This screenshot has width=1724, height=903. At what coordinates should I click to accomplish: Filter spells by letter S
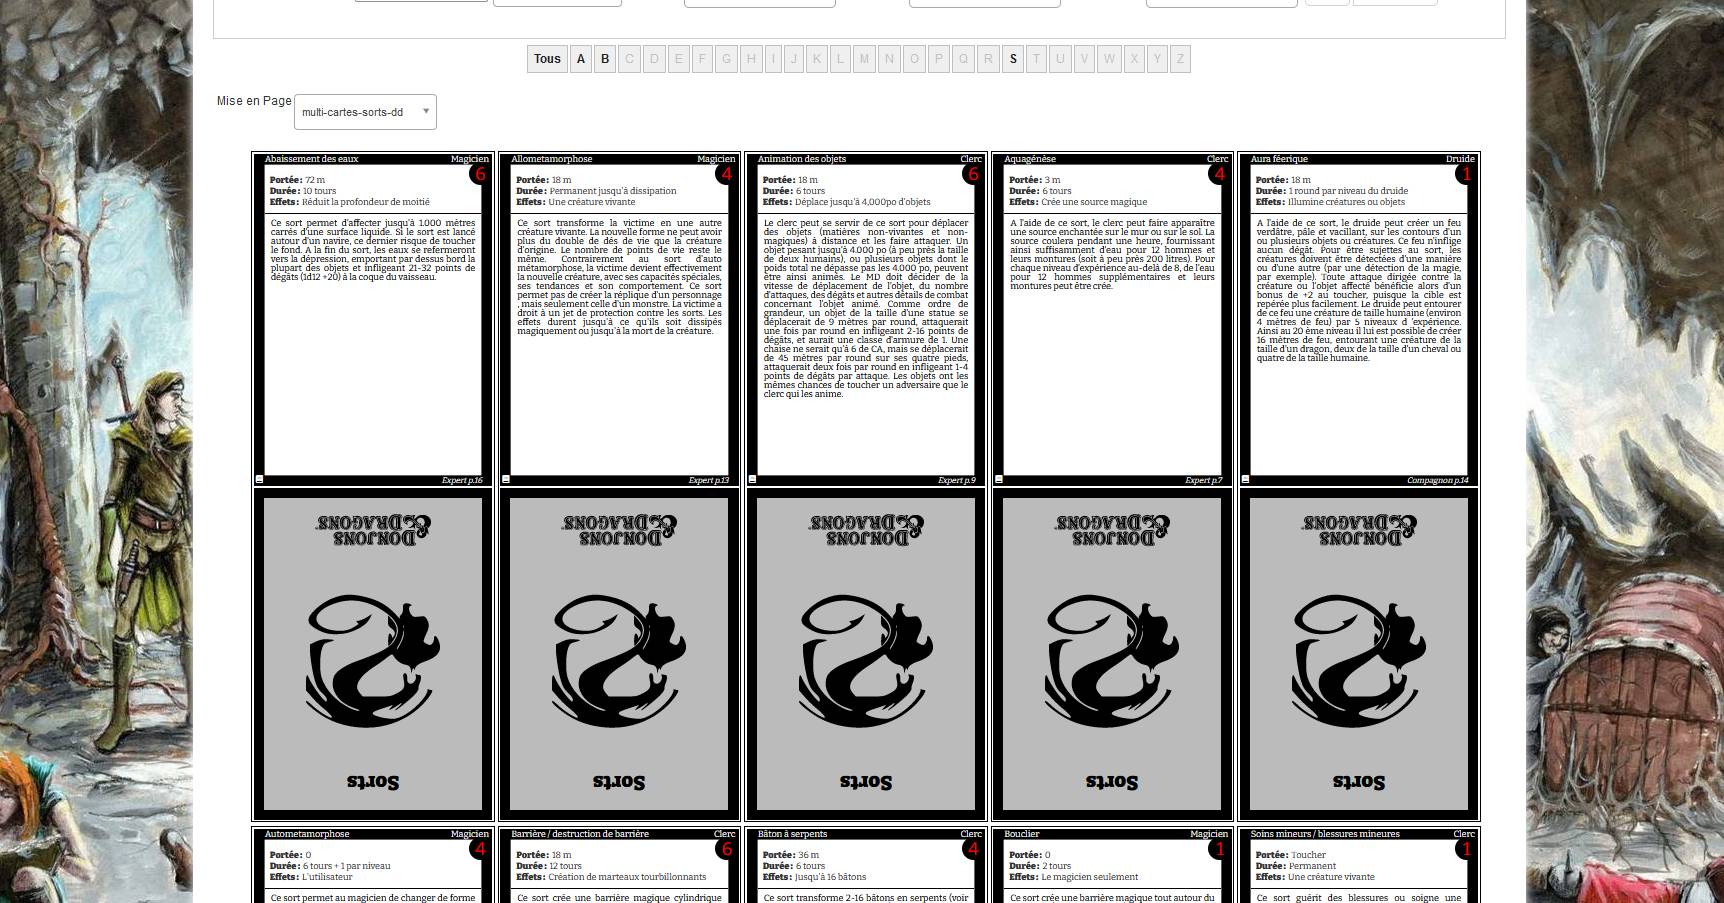tap(1013, 59)
